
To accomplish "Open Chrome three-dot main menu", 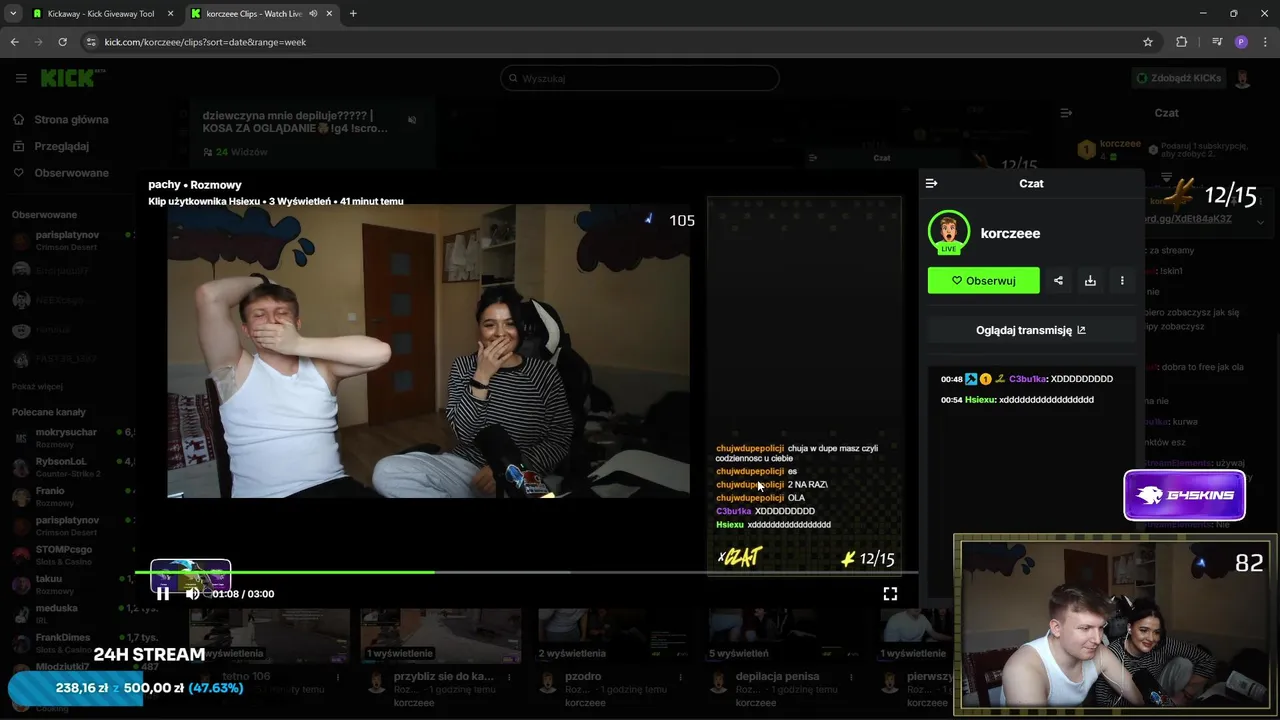I will 1266,42.
